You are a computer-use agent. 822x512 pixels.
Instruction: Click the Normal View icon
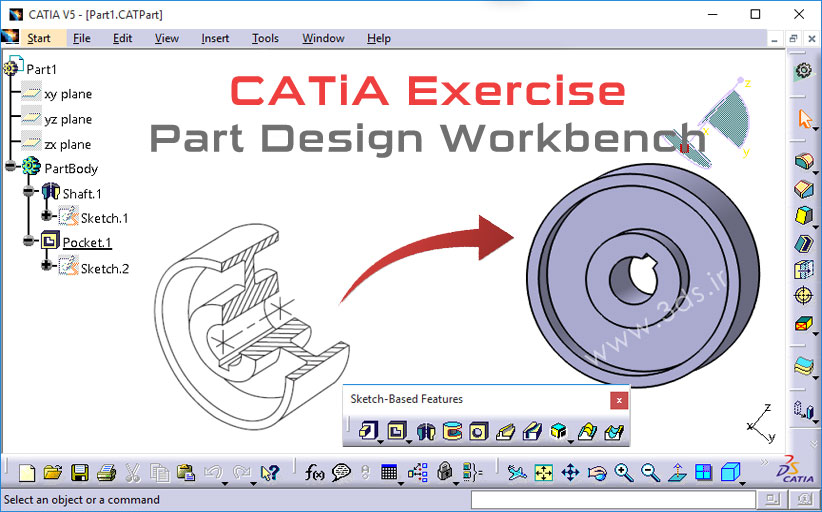pos(677,473)
